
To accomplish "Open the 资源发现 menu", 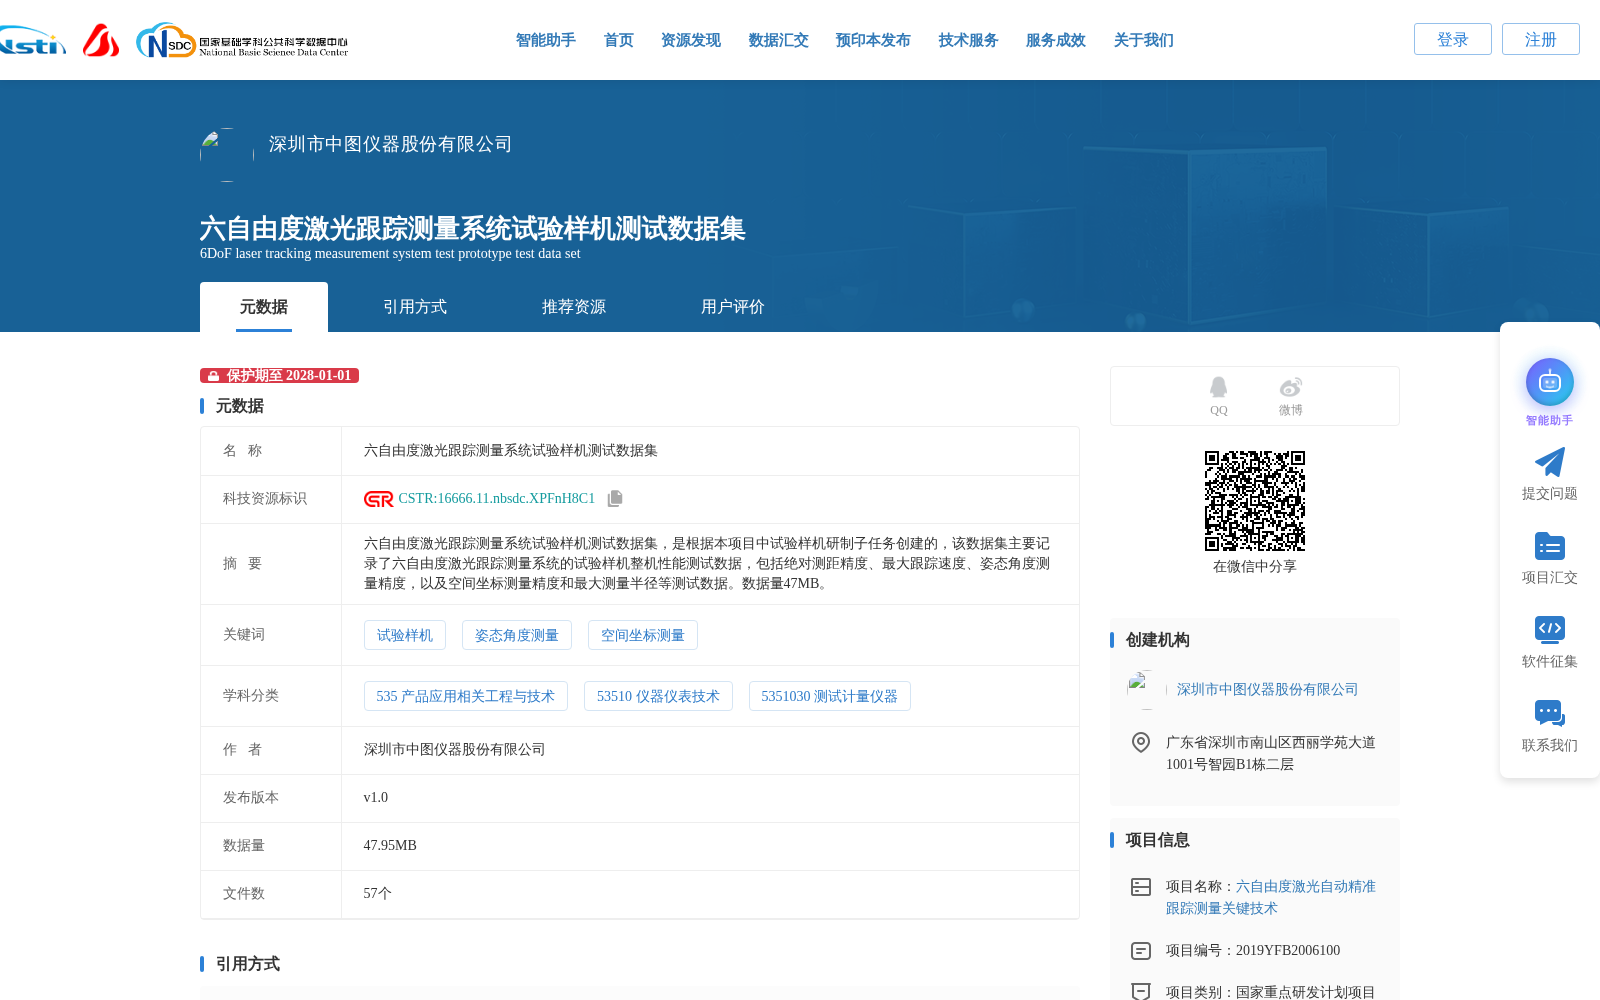I will coord(690,40).
